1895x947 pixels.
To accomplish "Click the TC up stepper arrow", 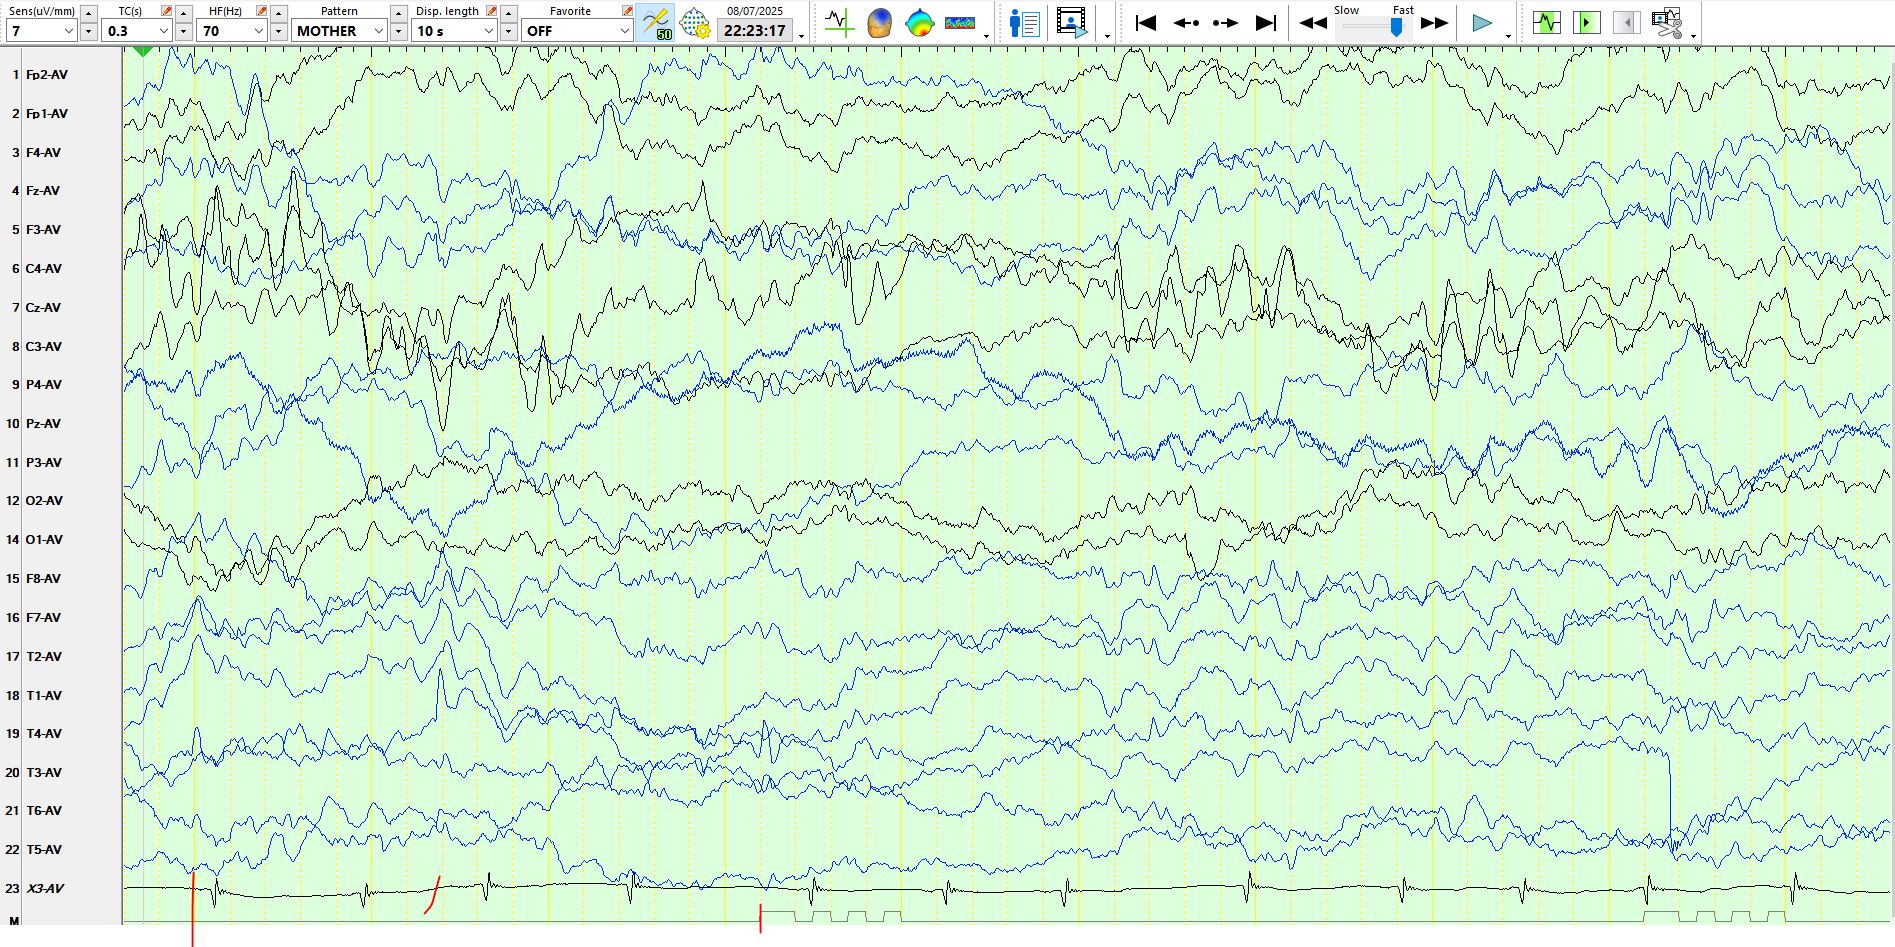I will pos(183,13).
